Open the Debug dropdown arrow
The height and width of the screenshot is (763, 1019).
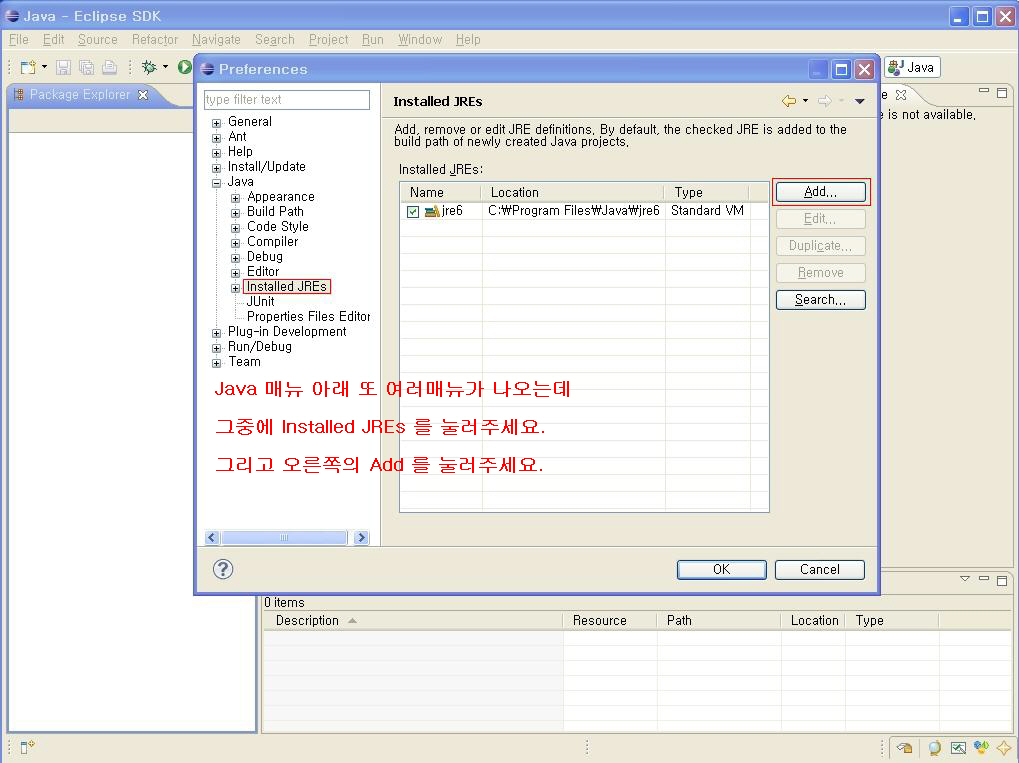165,67
